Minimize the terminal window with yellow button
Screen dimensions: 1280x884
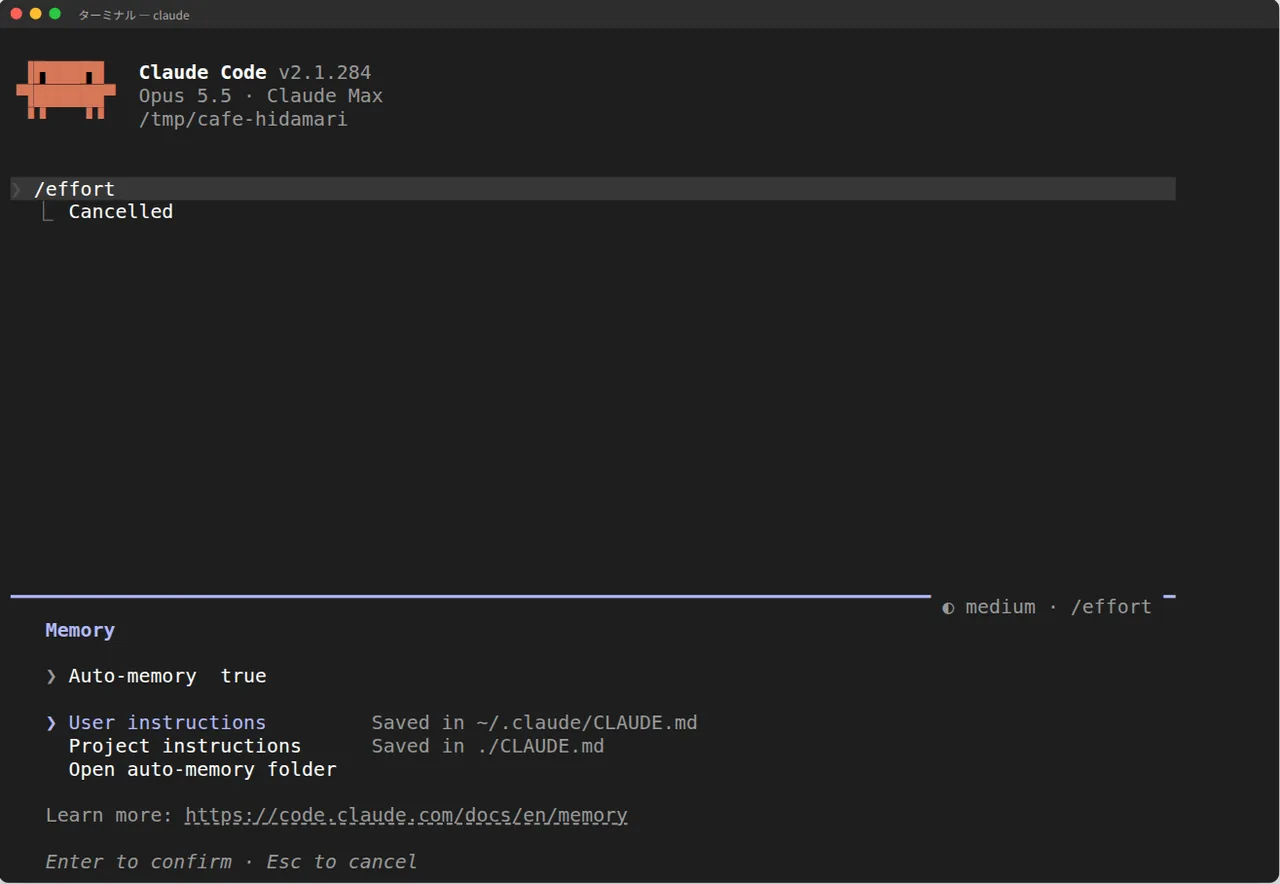coord(36,14)
